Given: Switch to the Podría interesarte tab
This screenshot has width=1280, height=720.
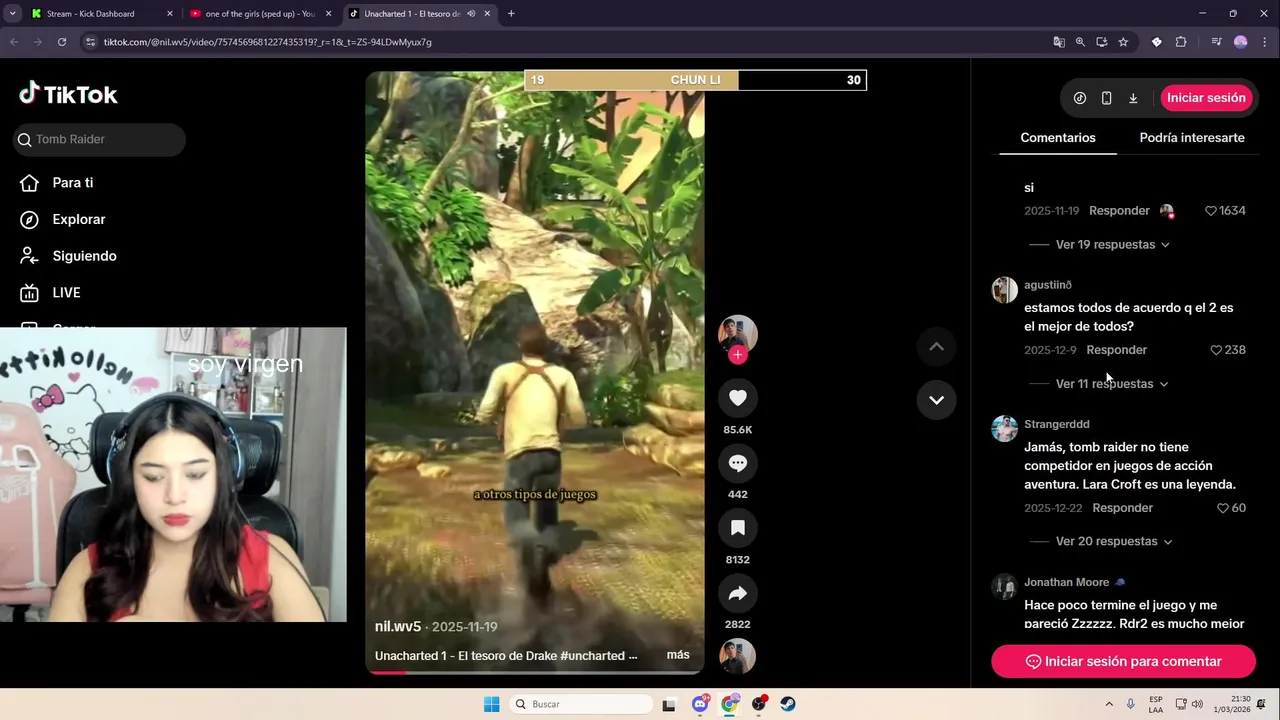Looking at the screenshot, I should coord(1192,138).
